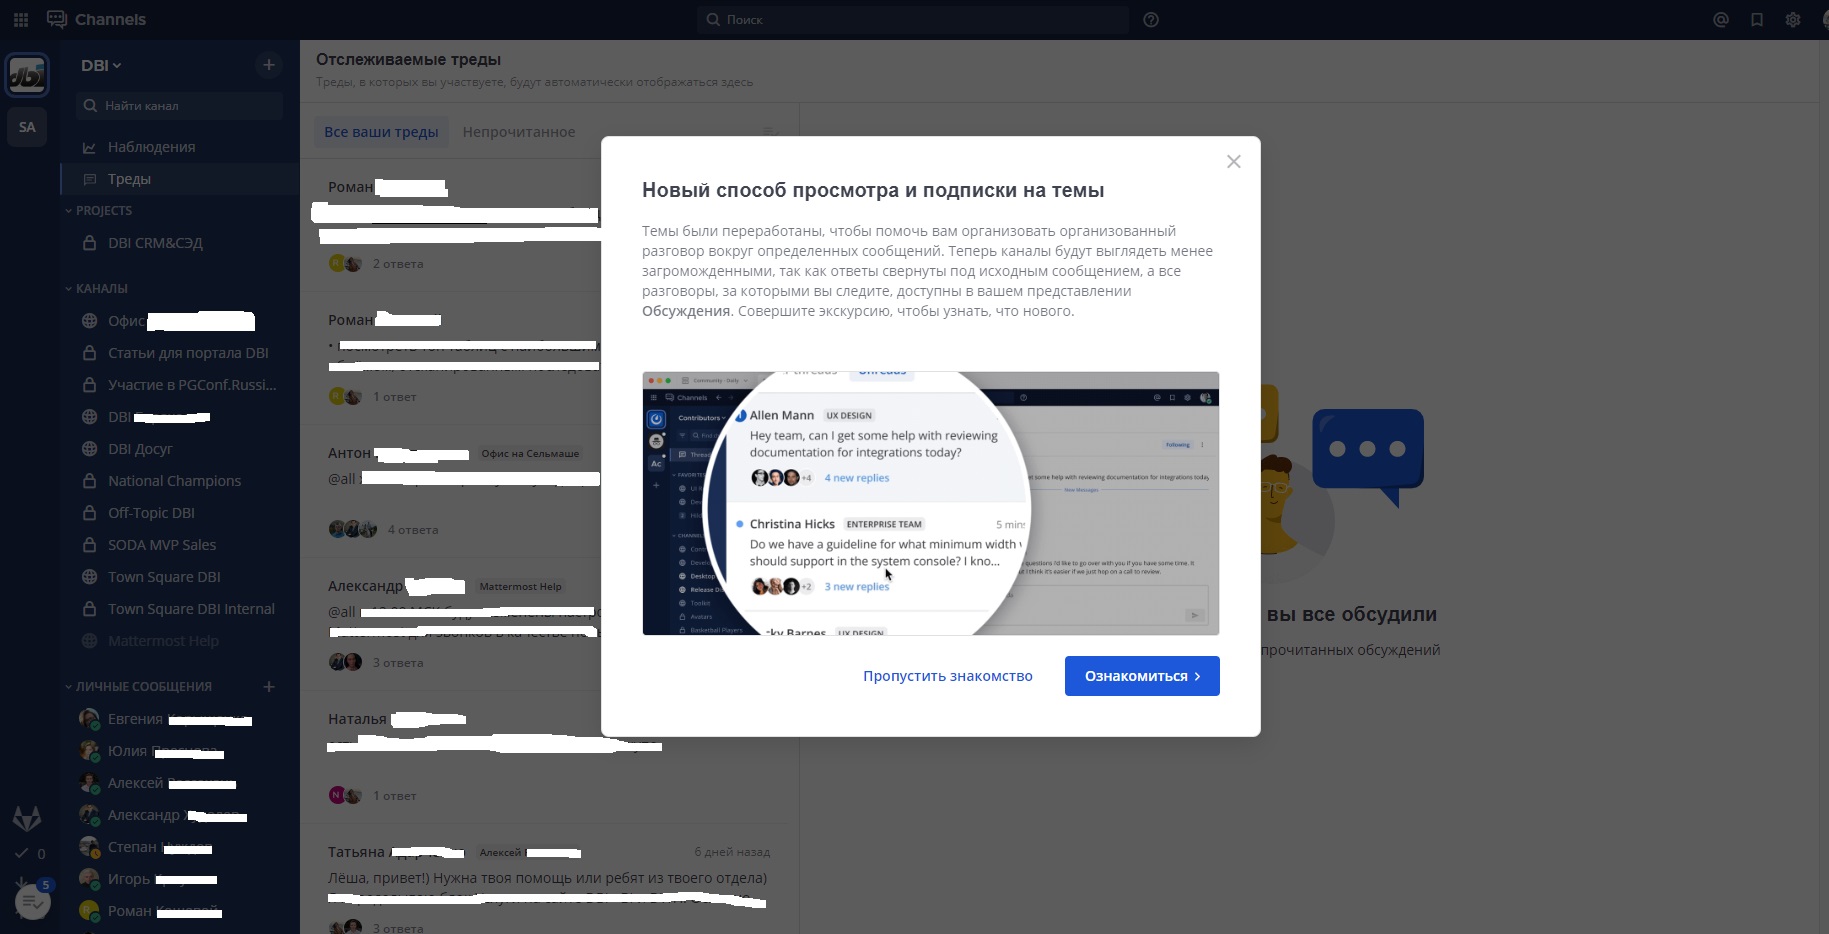The width and height of the screenshot is (1829, 934).
Task: Open the DBI CRM&СЭД channel
Action: [180, 243]
